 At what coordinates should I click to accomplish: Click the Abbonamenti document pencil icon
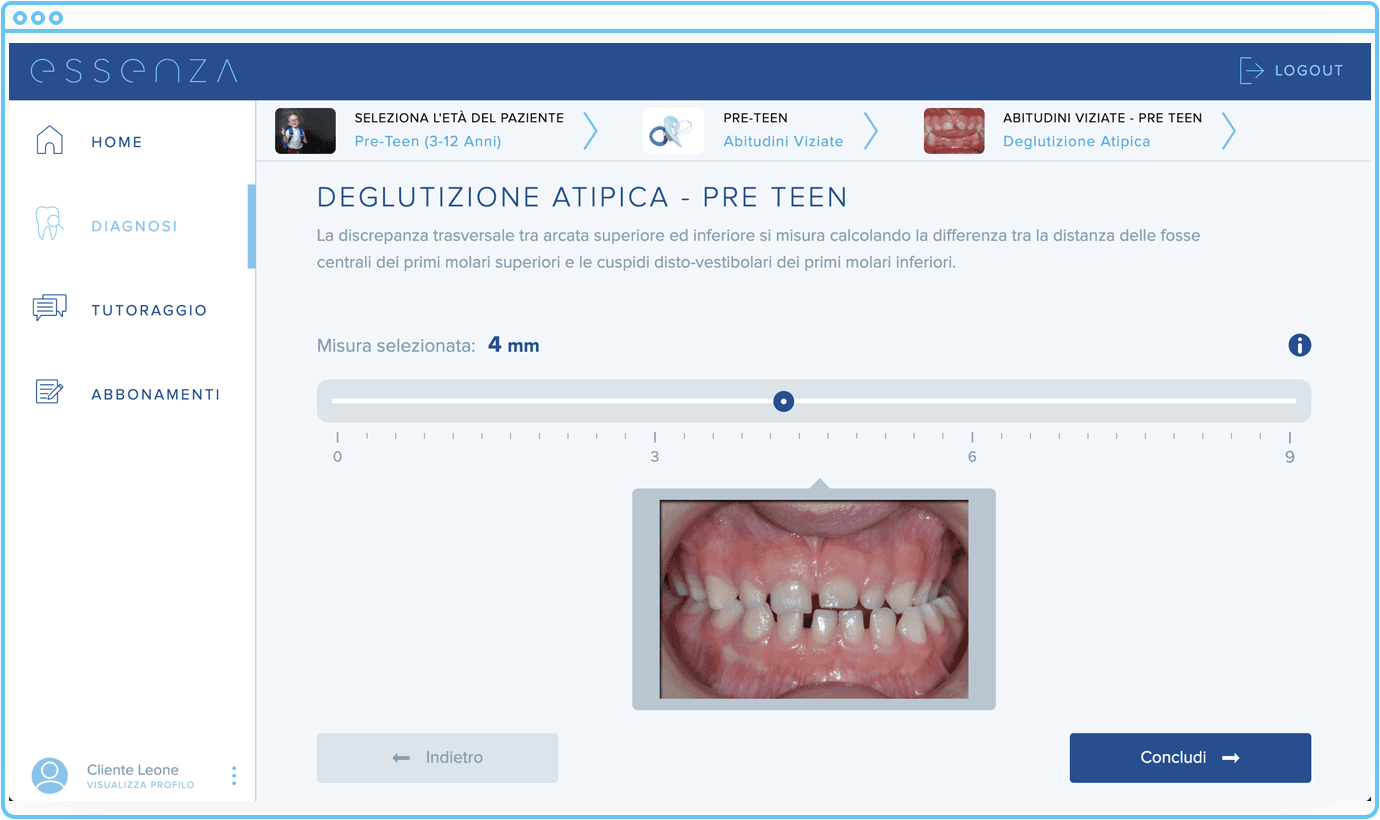(x=49, y=392)
